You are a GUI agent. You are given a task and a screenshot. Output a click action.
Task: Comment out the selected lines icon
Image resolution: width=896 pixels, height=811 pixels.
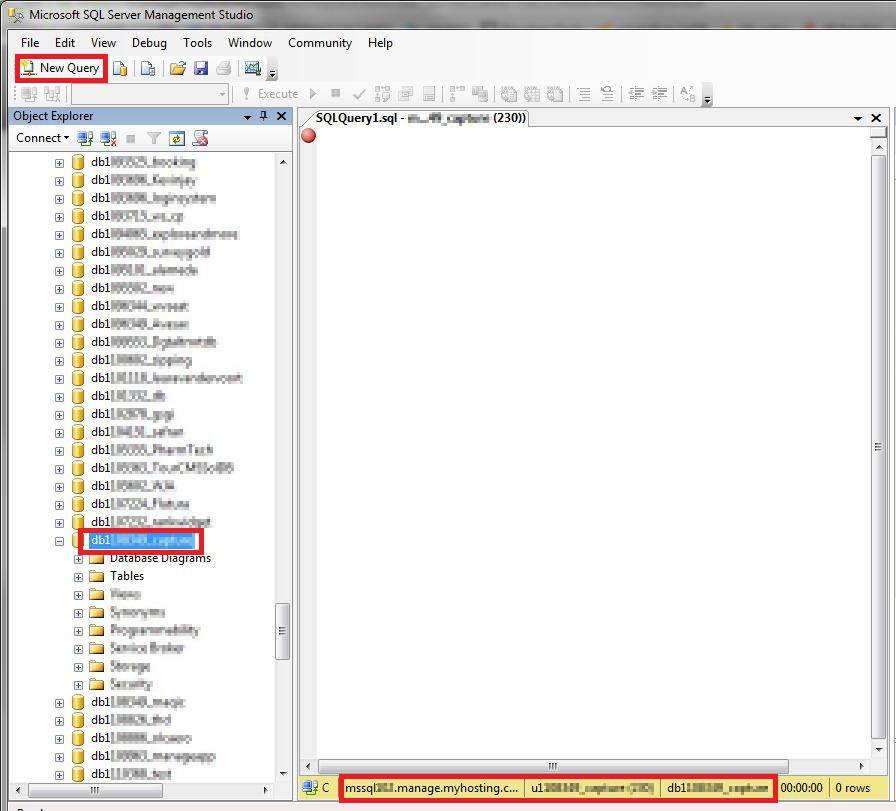click(584, 94)
